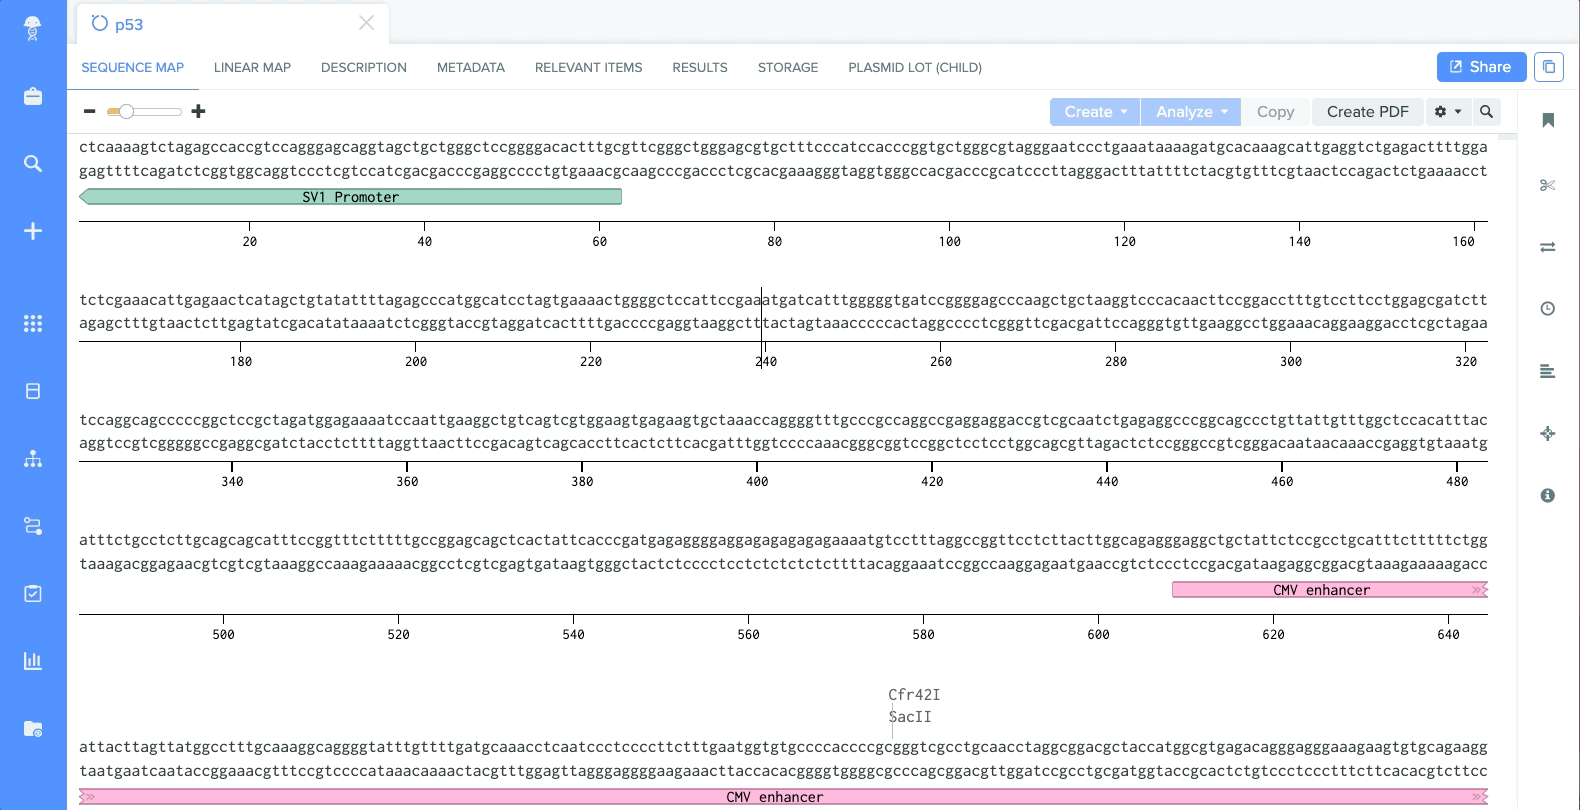
Task: Click the create new plus icon in sidebar
Action: click(x=33, y=231)
